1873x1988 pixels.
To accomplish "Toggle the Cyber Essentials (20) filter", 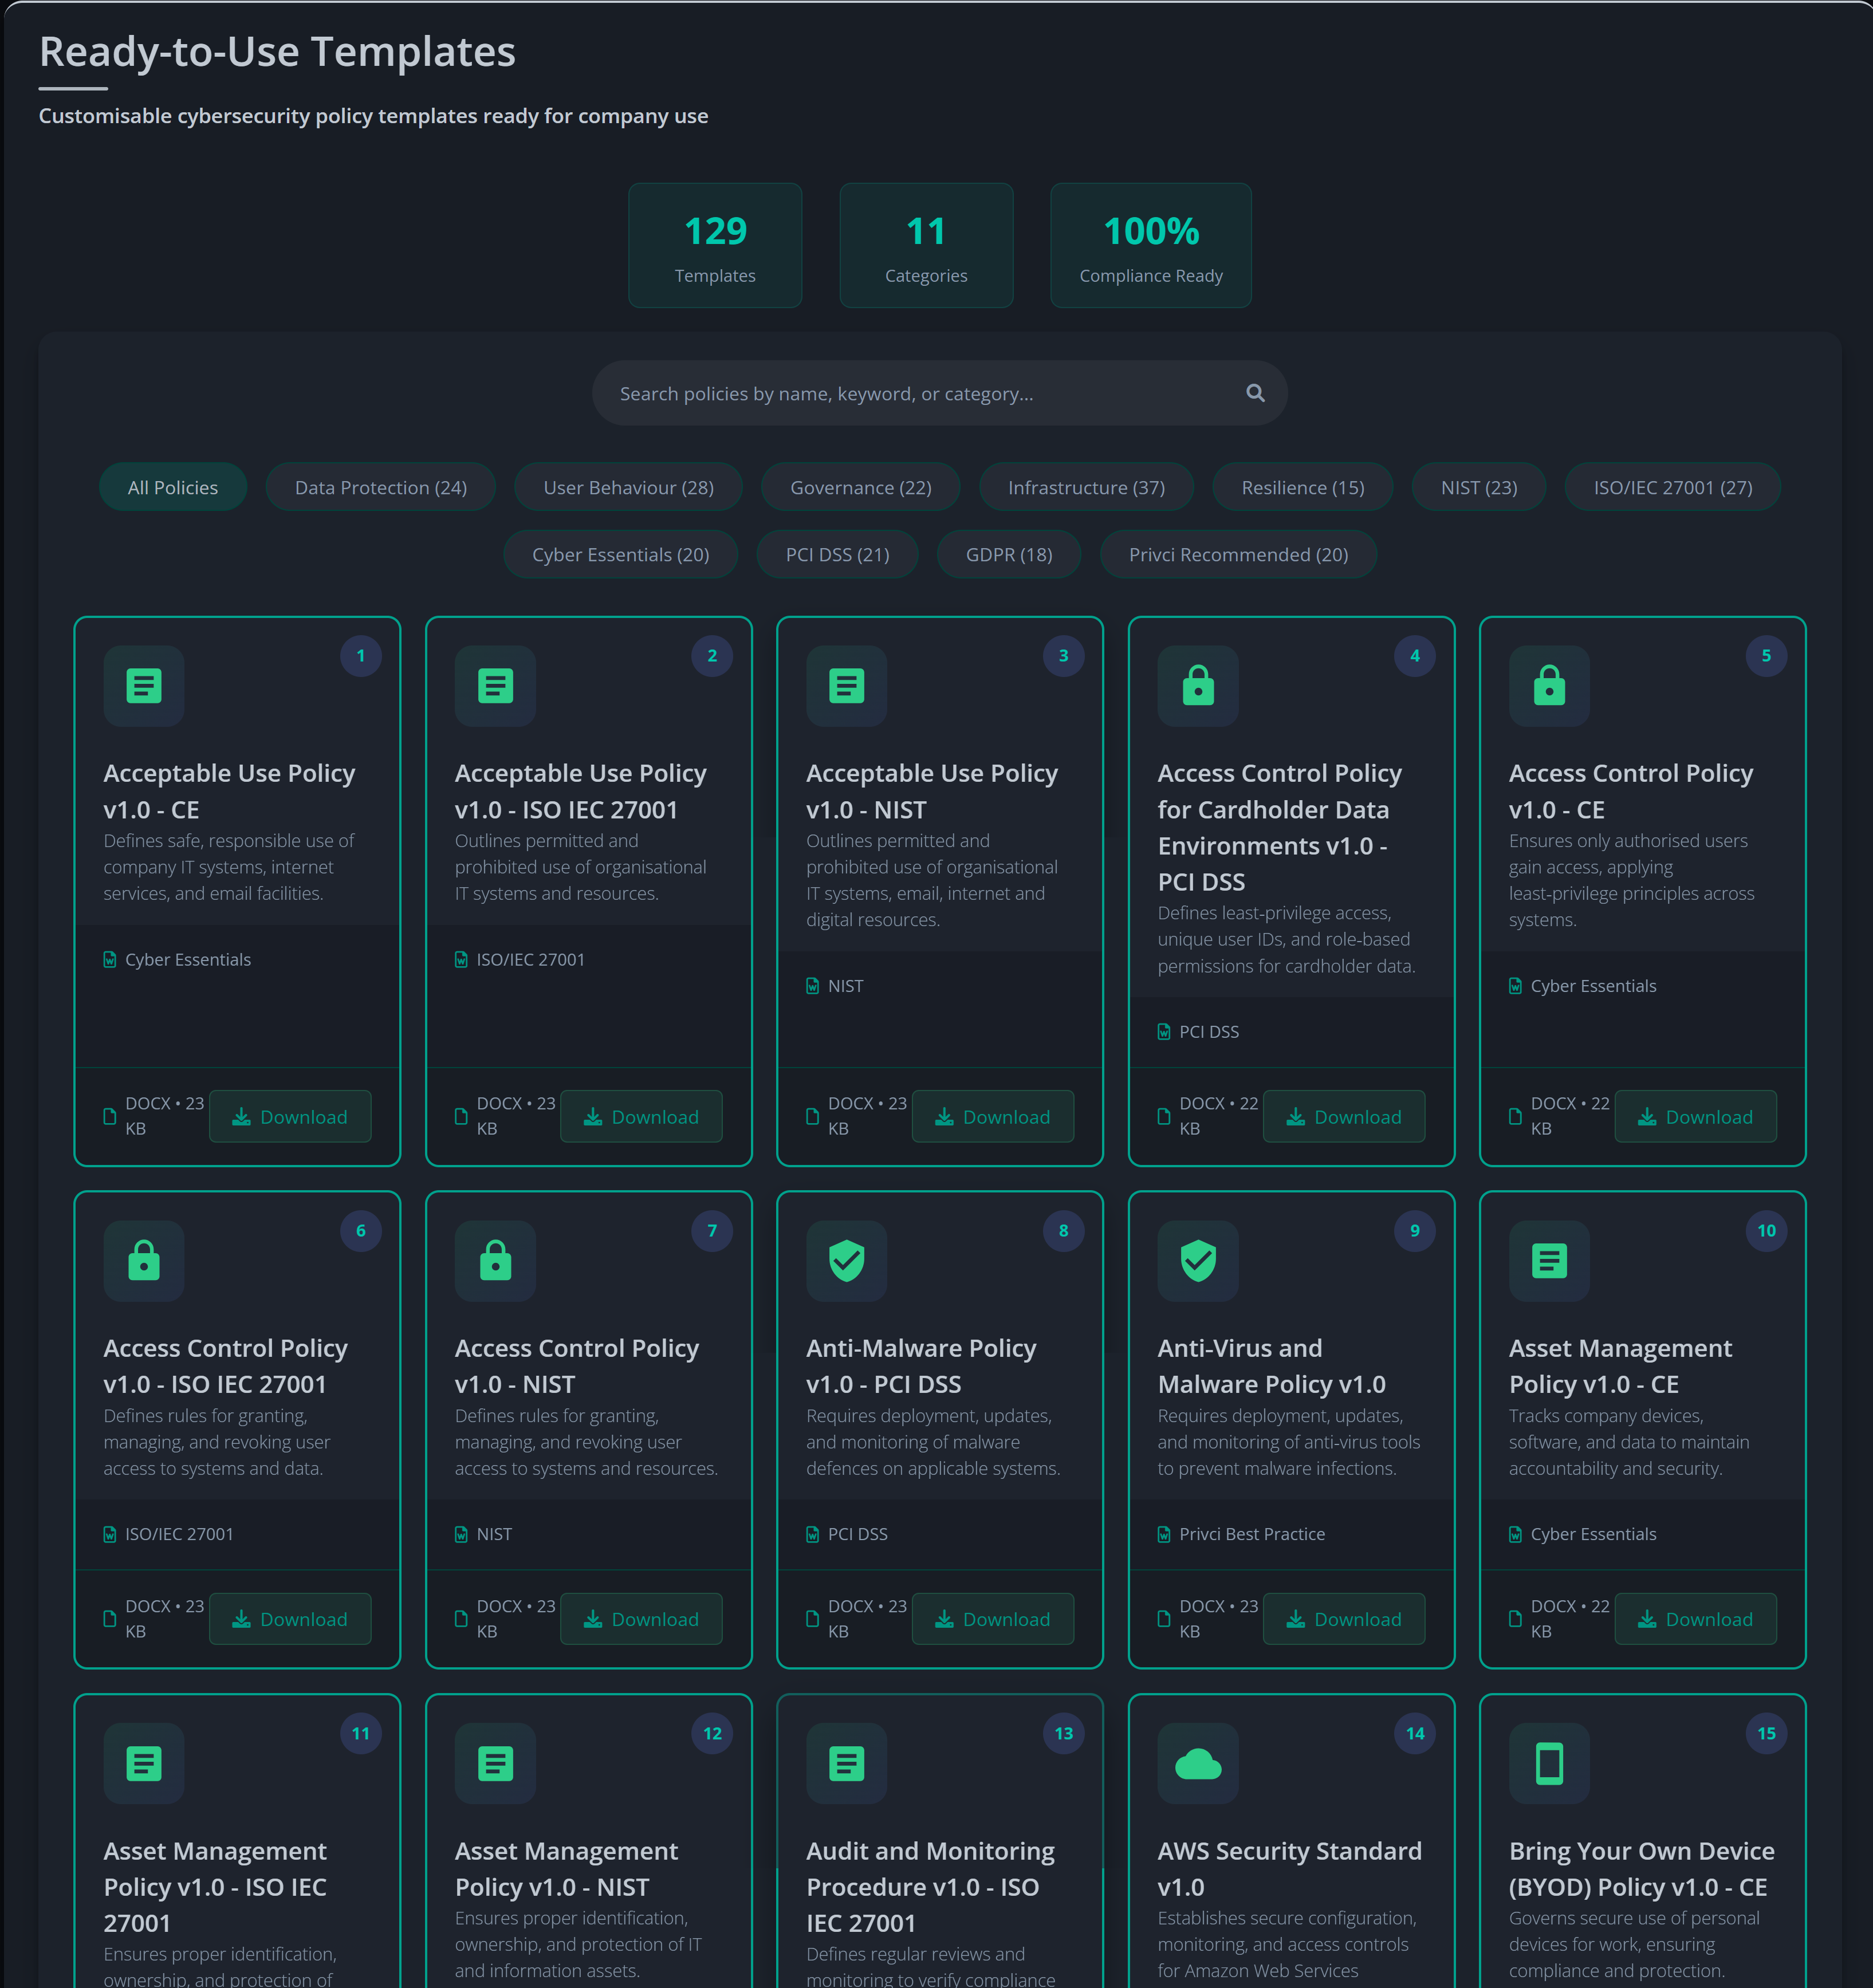I will [x=620, y=554].
